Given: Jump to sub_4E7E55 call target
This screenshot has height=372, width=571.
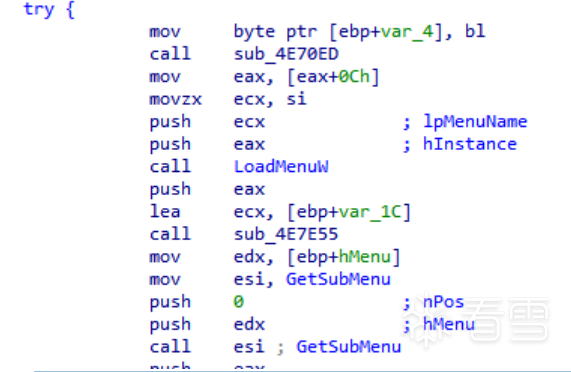Looking at the screenshot, I should (286, 234).
